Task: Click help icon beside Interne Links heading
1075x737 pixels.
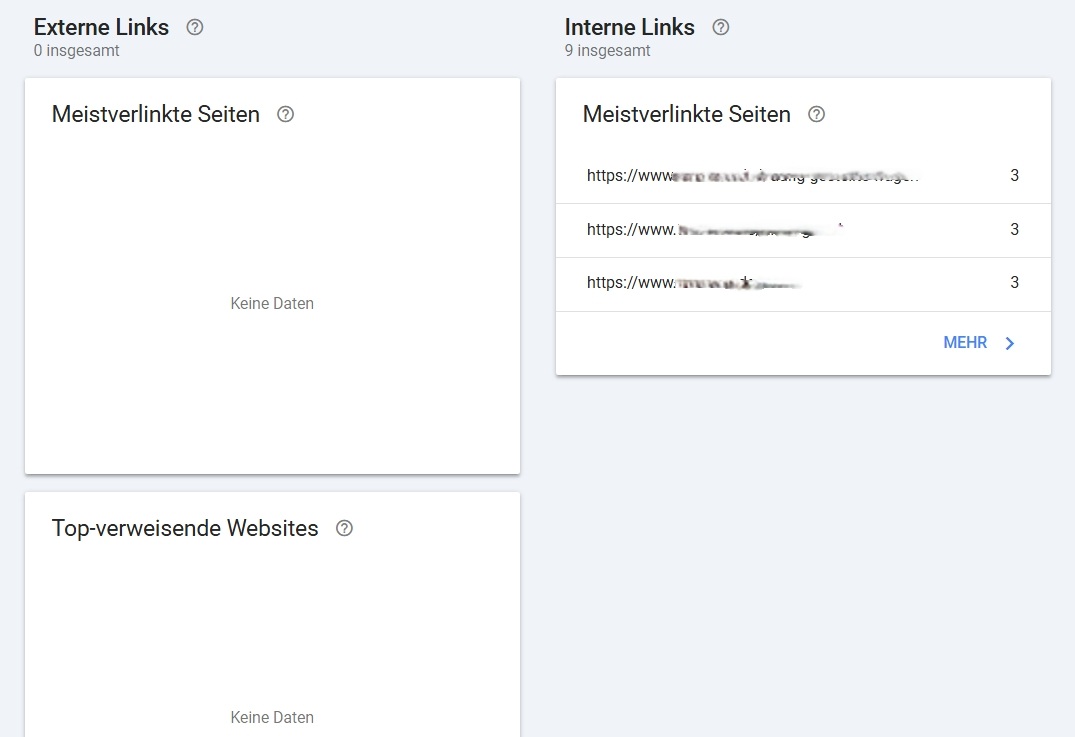Action: click(720, 27)
